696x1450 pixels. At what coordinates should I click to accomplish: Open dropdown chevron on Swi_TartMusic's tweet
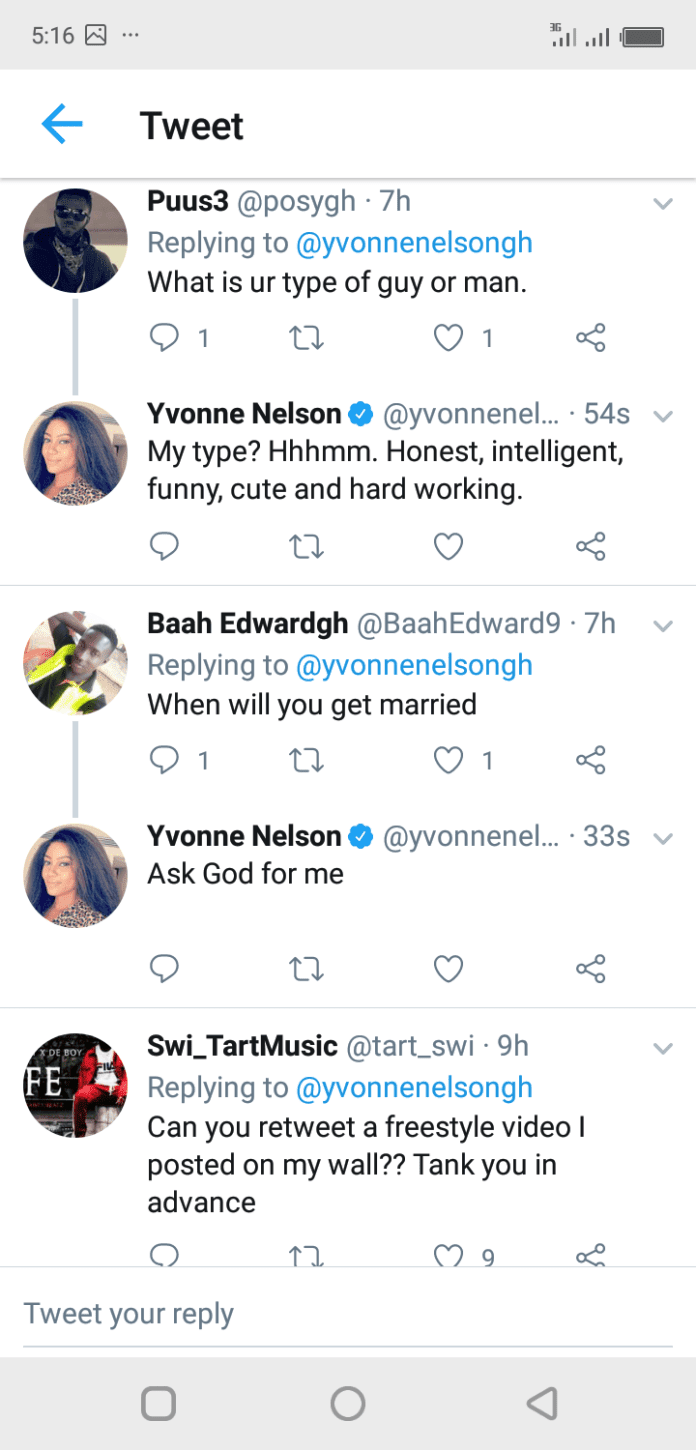coord(662,1048)
